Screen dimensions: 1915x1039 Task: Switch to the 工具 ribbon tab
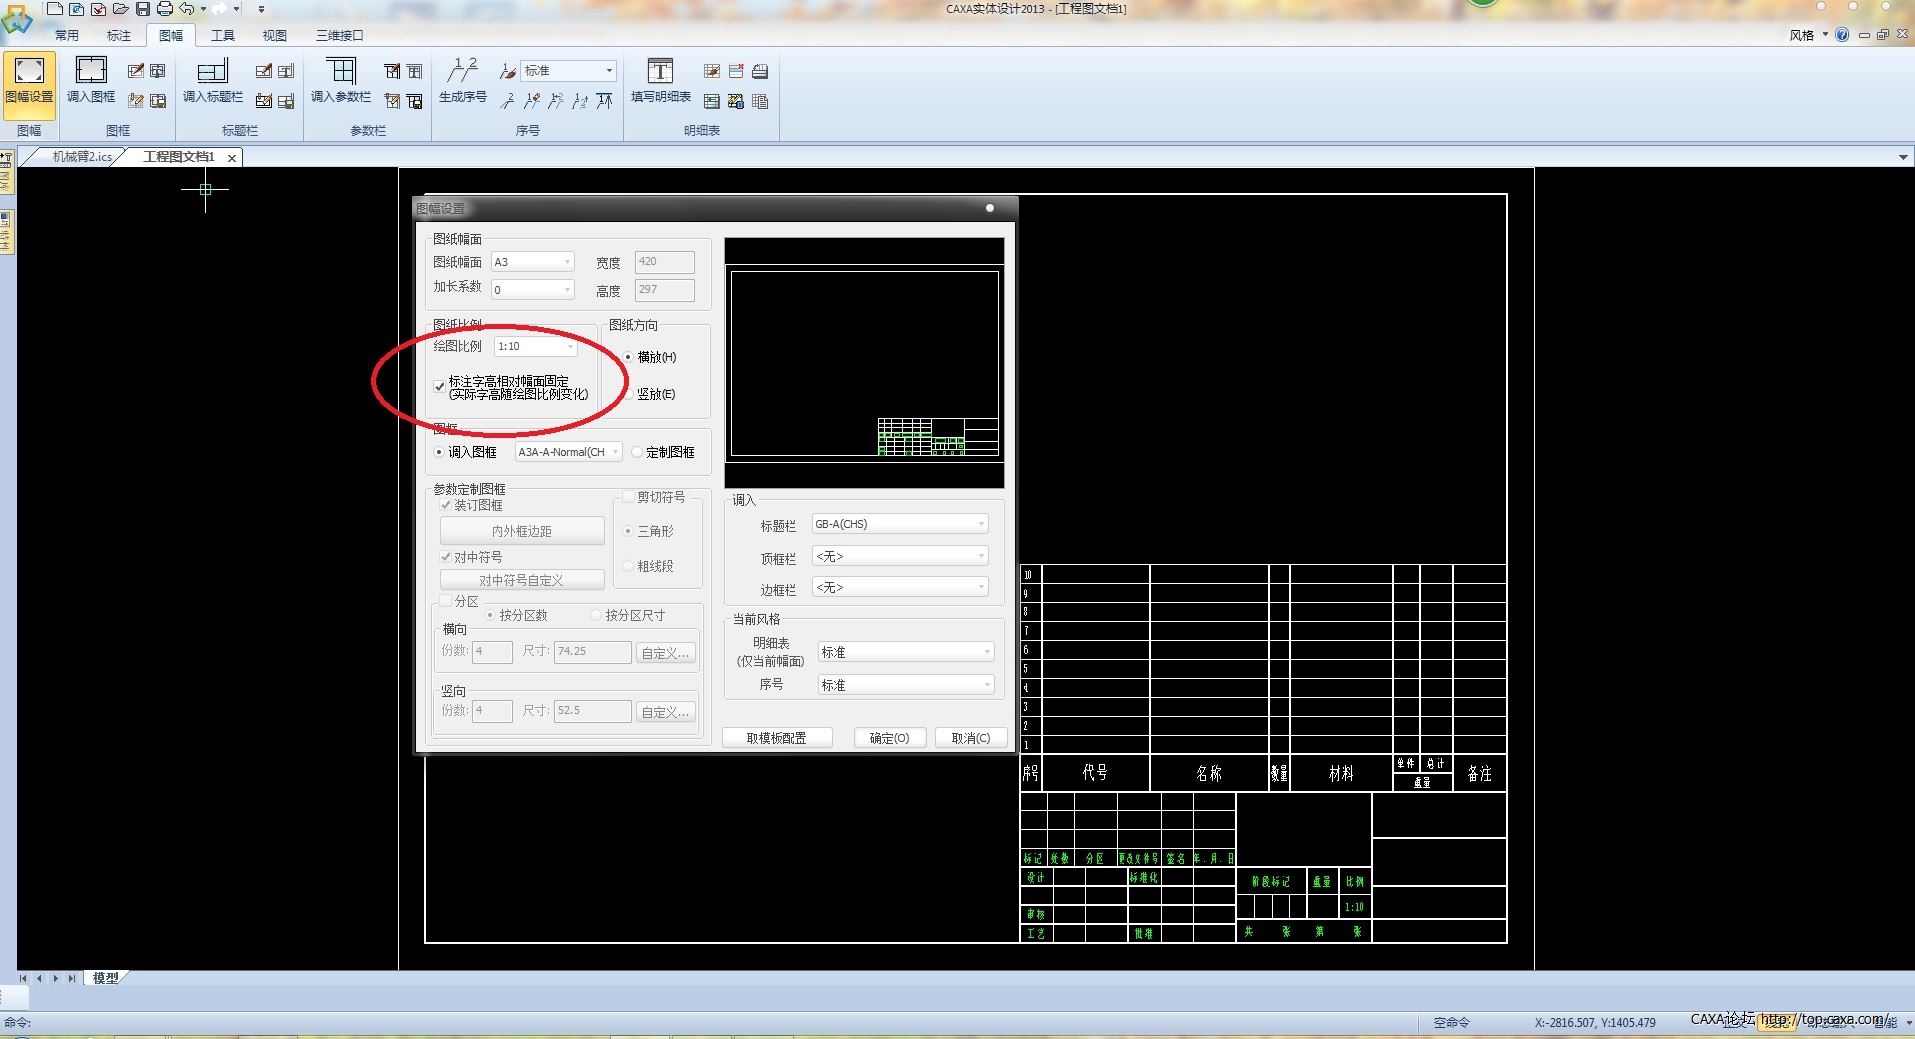click(x=223, y=35)
